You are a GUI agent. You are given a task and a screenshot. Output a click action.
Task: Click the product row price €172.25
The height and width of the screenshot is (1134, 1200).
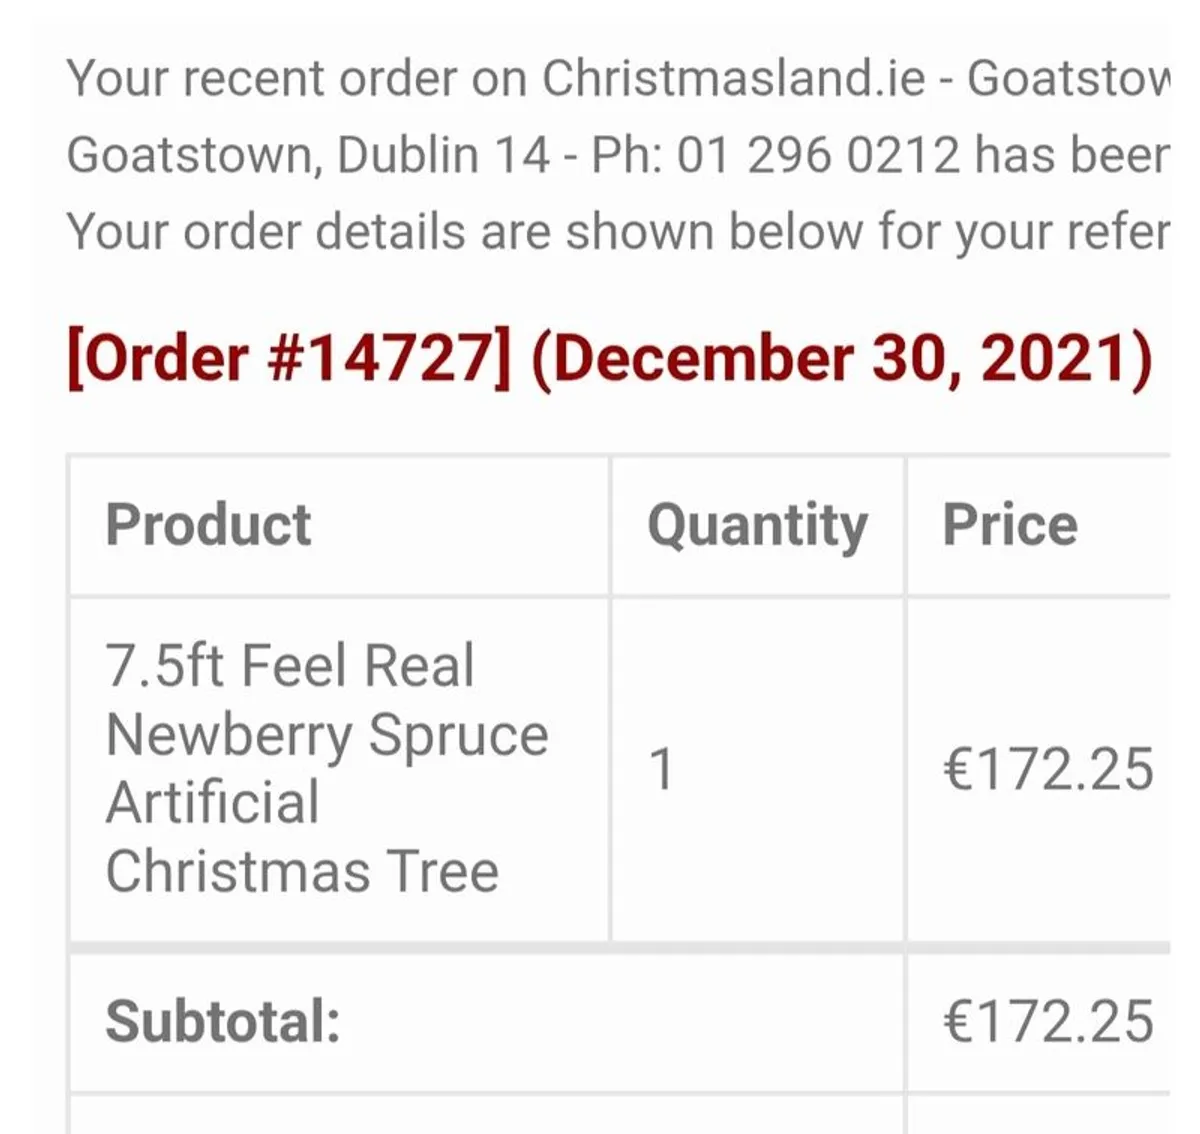(1048, 770)
